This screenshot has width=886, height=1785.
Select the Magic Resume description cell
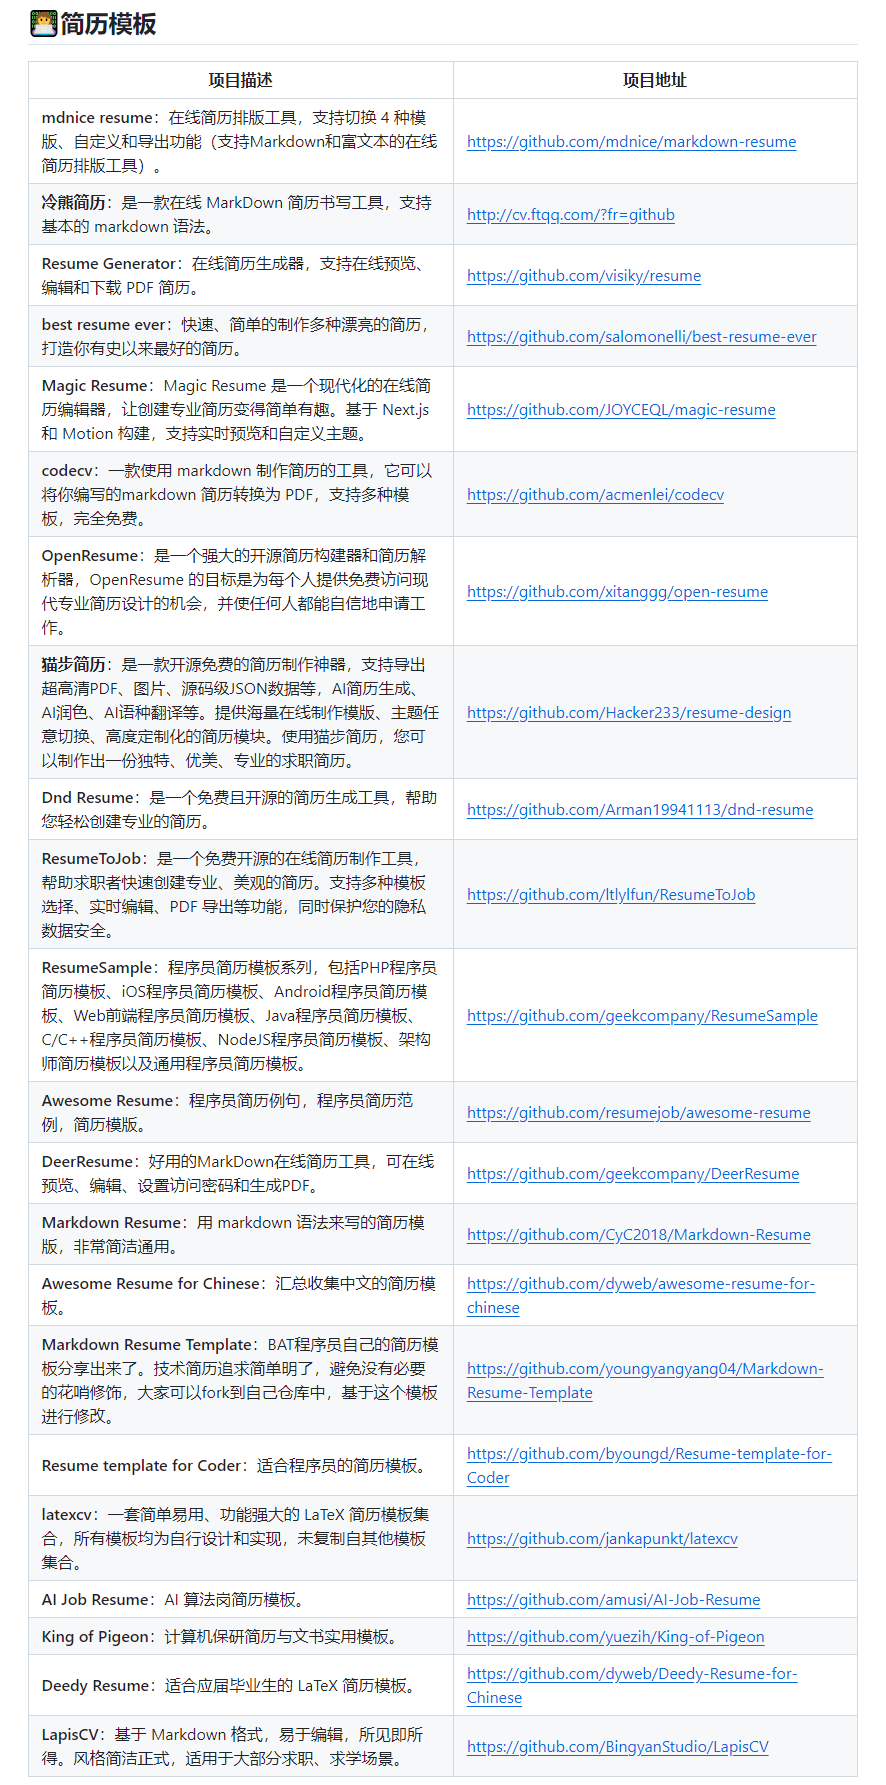(240, 410)
